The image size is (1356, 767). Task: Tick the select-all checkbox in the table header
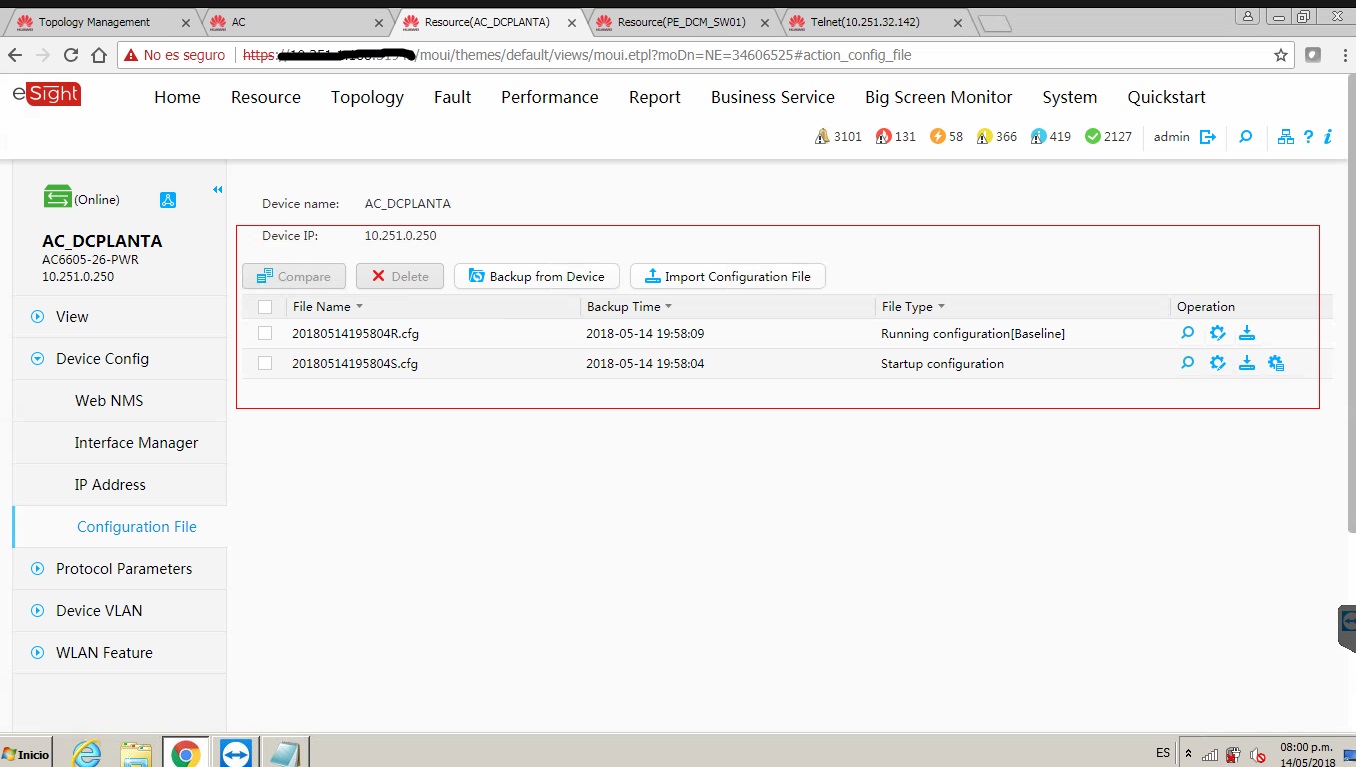tap(265, 307)
